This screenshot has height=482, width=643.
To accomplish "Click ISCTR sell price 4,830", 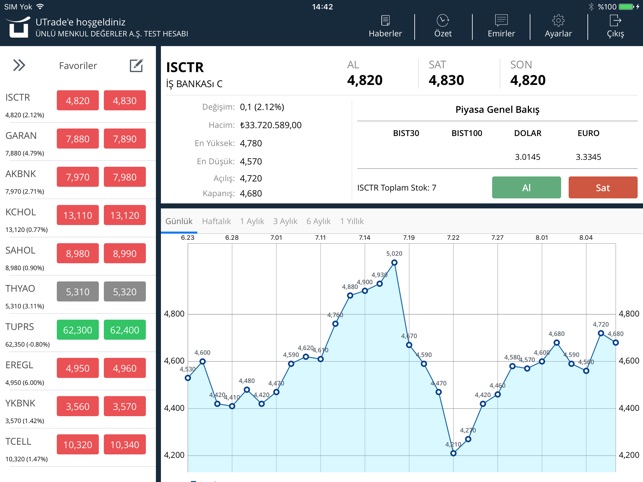I will pyautogui.click(x=125, y=101).
